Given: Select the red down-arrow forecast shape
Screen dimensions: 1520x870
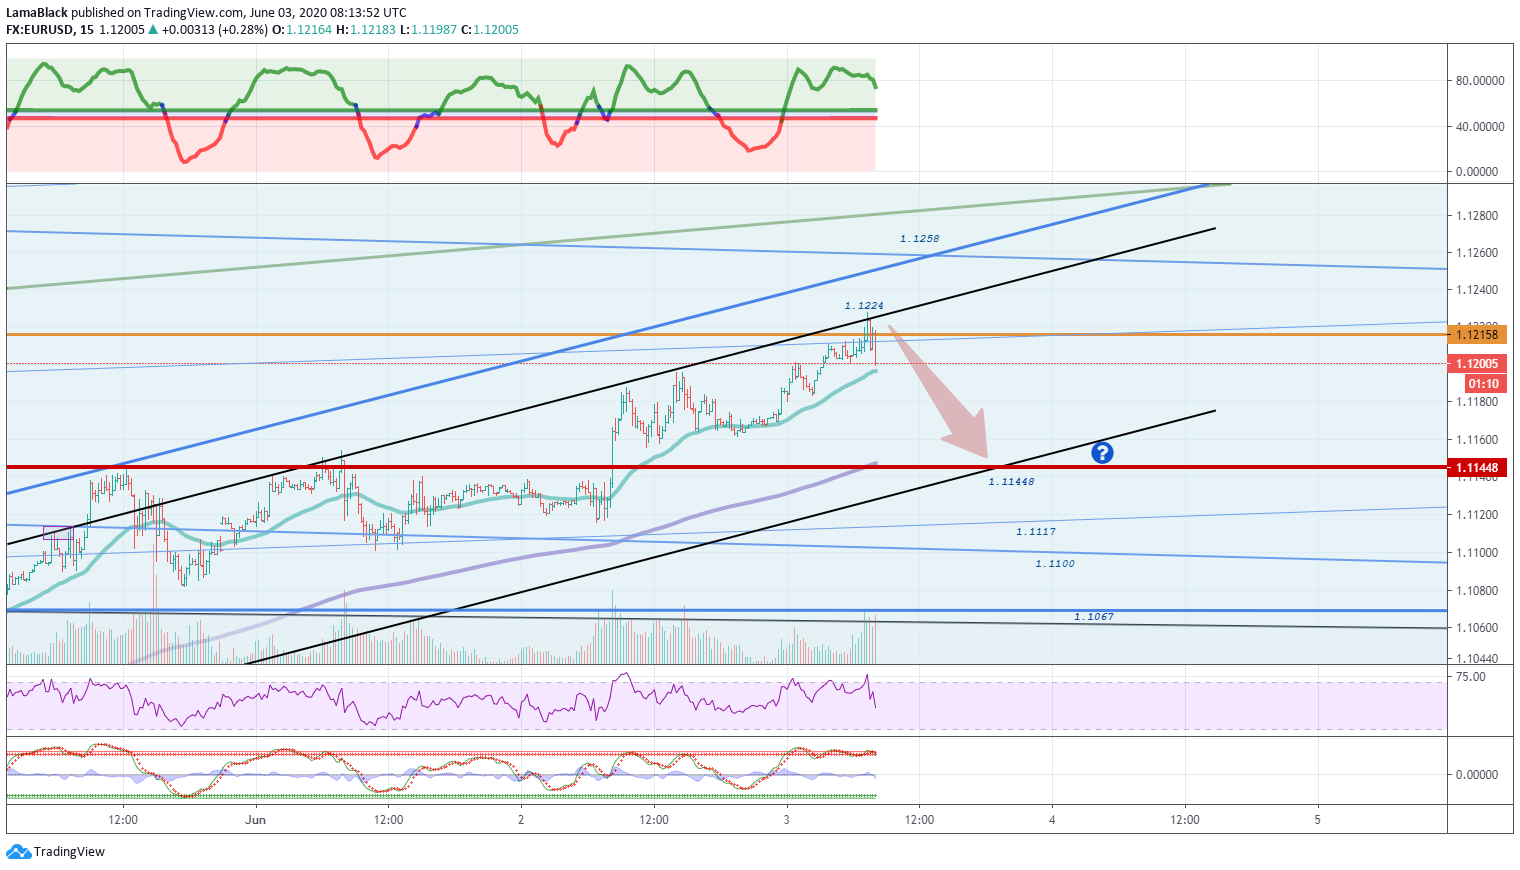Looking at the screenshot, I should coord(939,392).
